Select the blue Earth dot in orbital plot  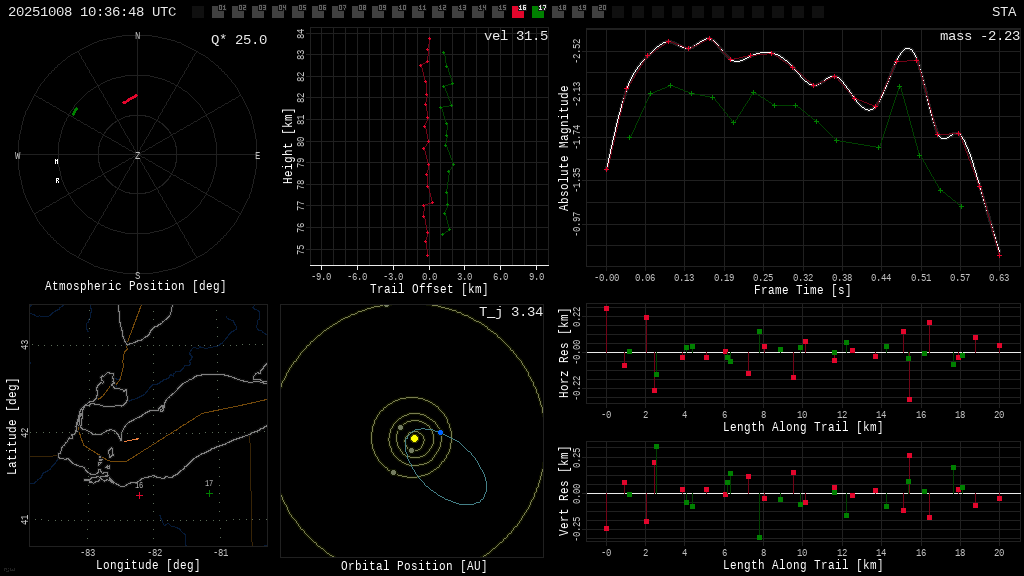click(440, 432)
